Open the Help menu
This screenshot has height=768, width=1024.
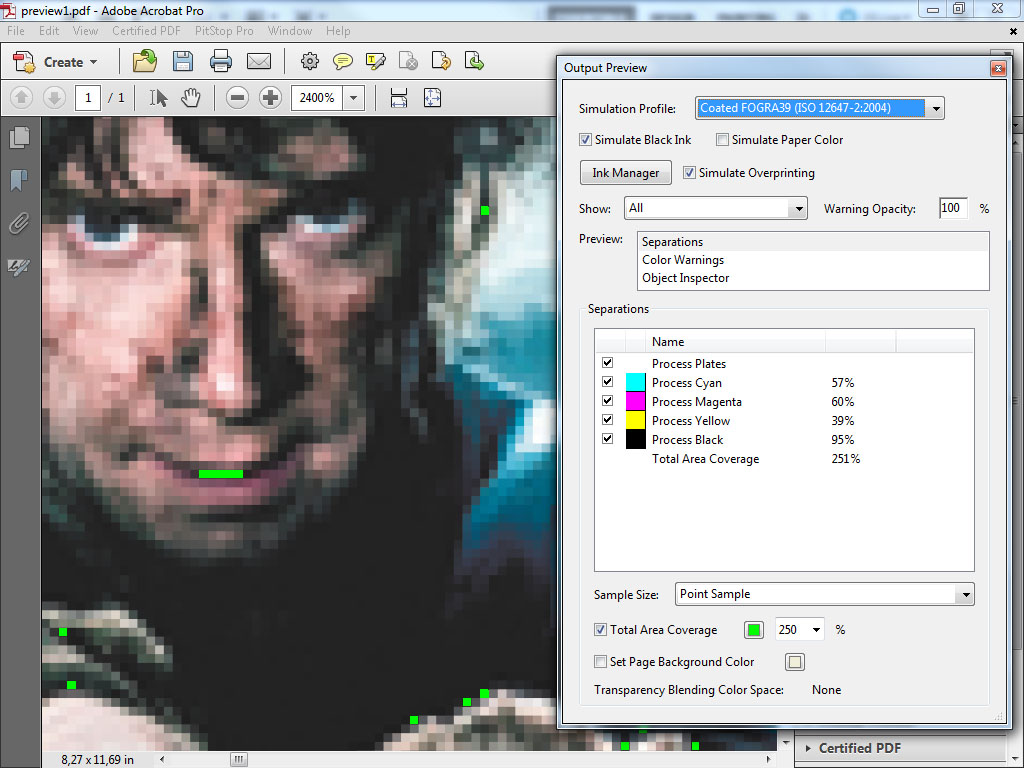(338, 31)
